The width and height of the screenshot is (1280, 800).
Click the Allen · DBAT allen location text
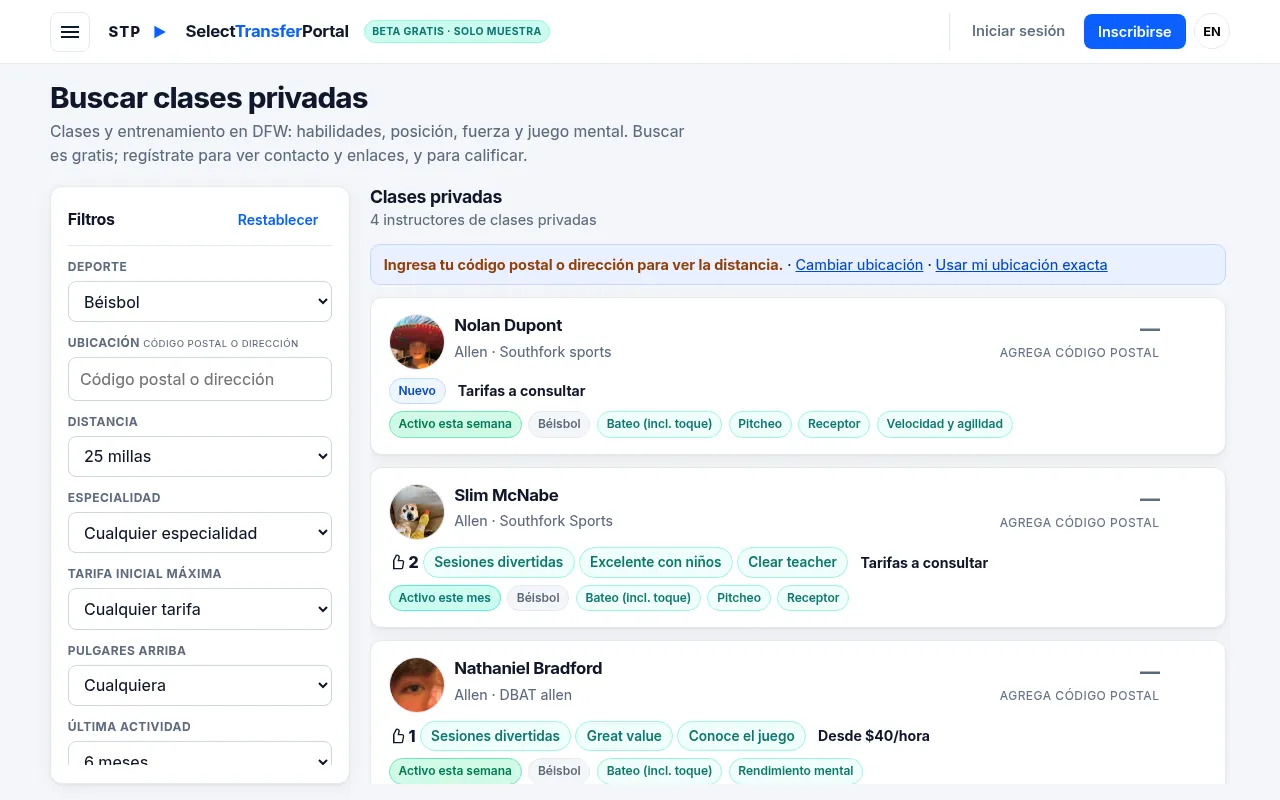(513, 695)
